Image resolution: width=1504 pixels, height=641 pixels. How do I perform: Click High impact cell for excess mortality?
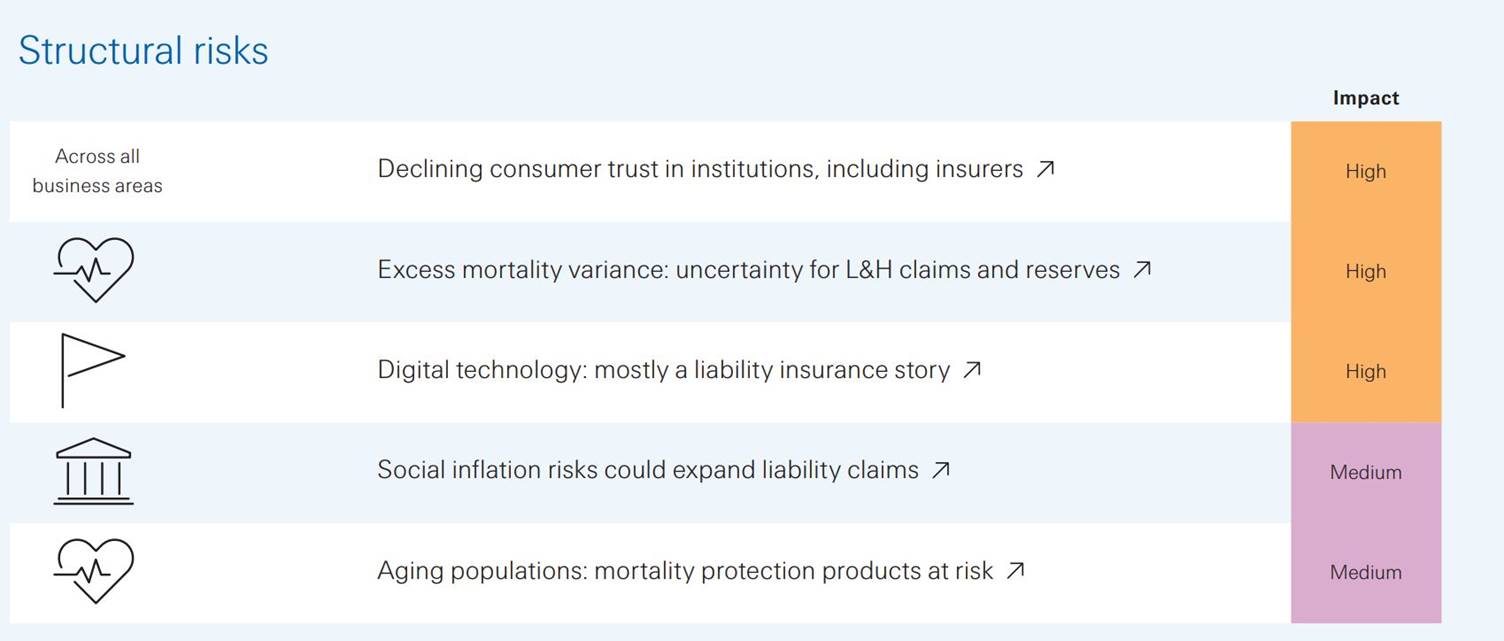click(x=1366, y=272)
